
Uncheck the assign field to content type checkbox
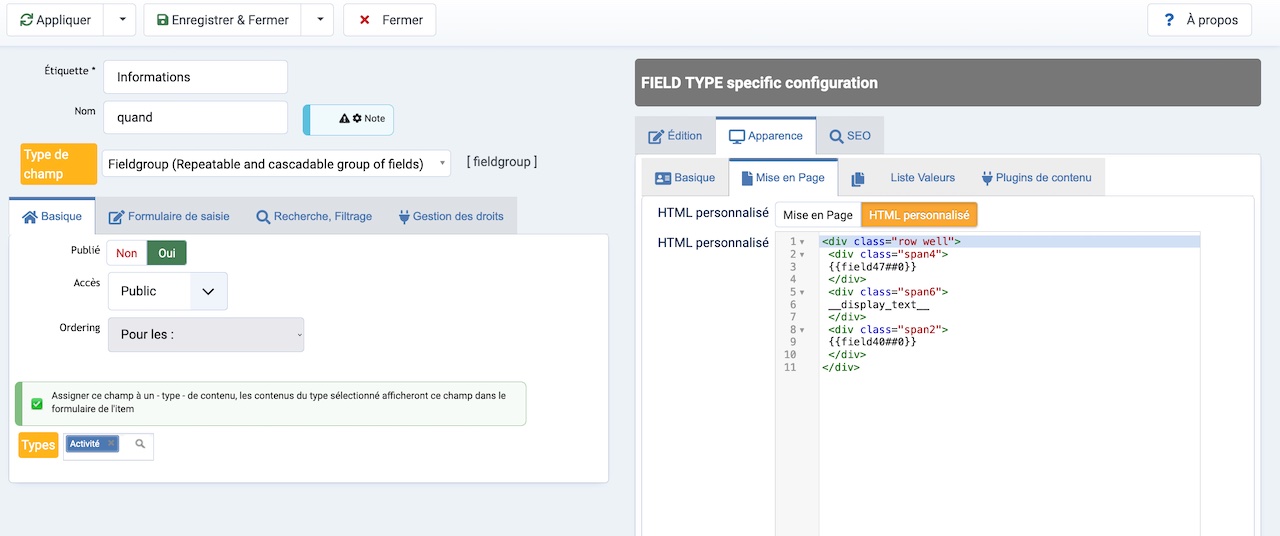coord(37,404)
